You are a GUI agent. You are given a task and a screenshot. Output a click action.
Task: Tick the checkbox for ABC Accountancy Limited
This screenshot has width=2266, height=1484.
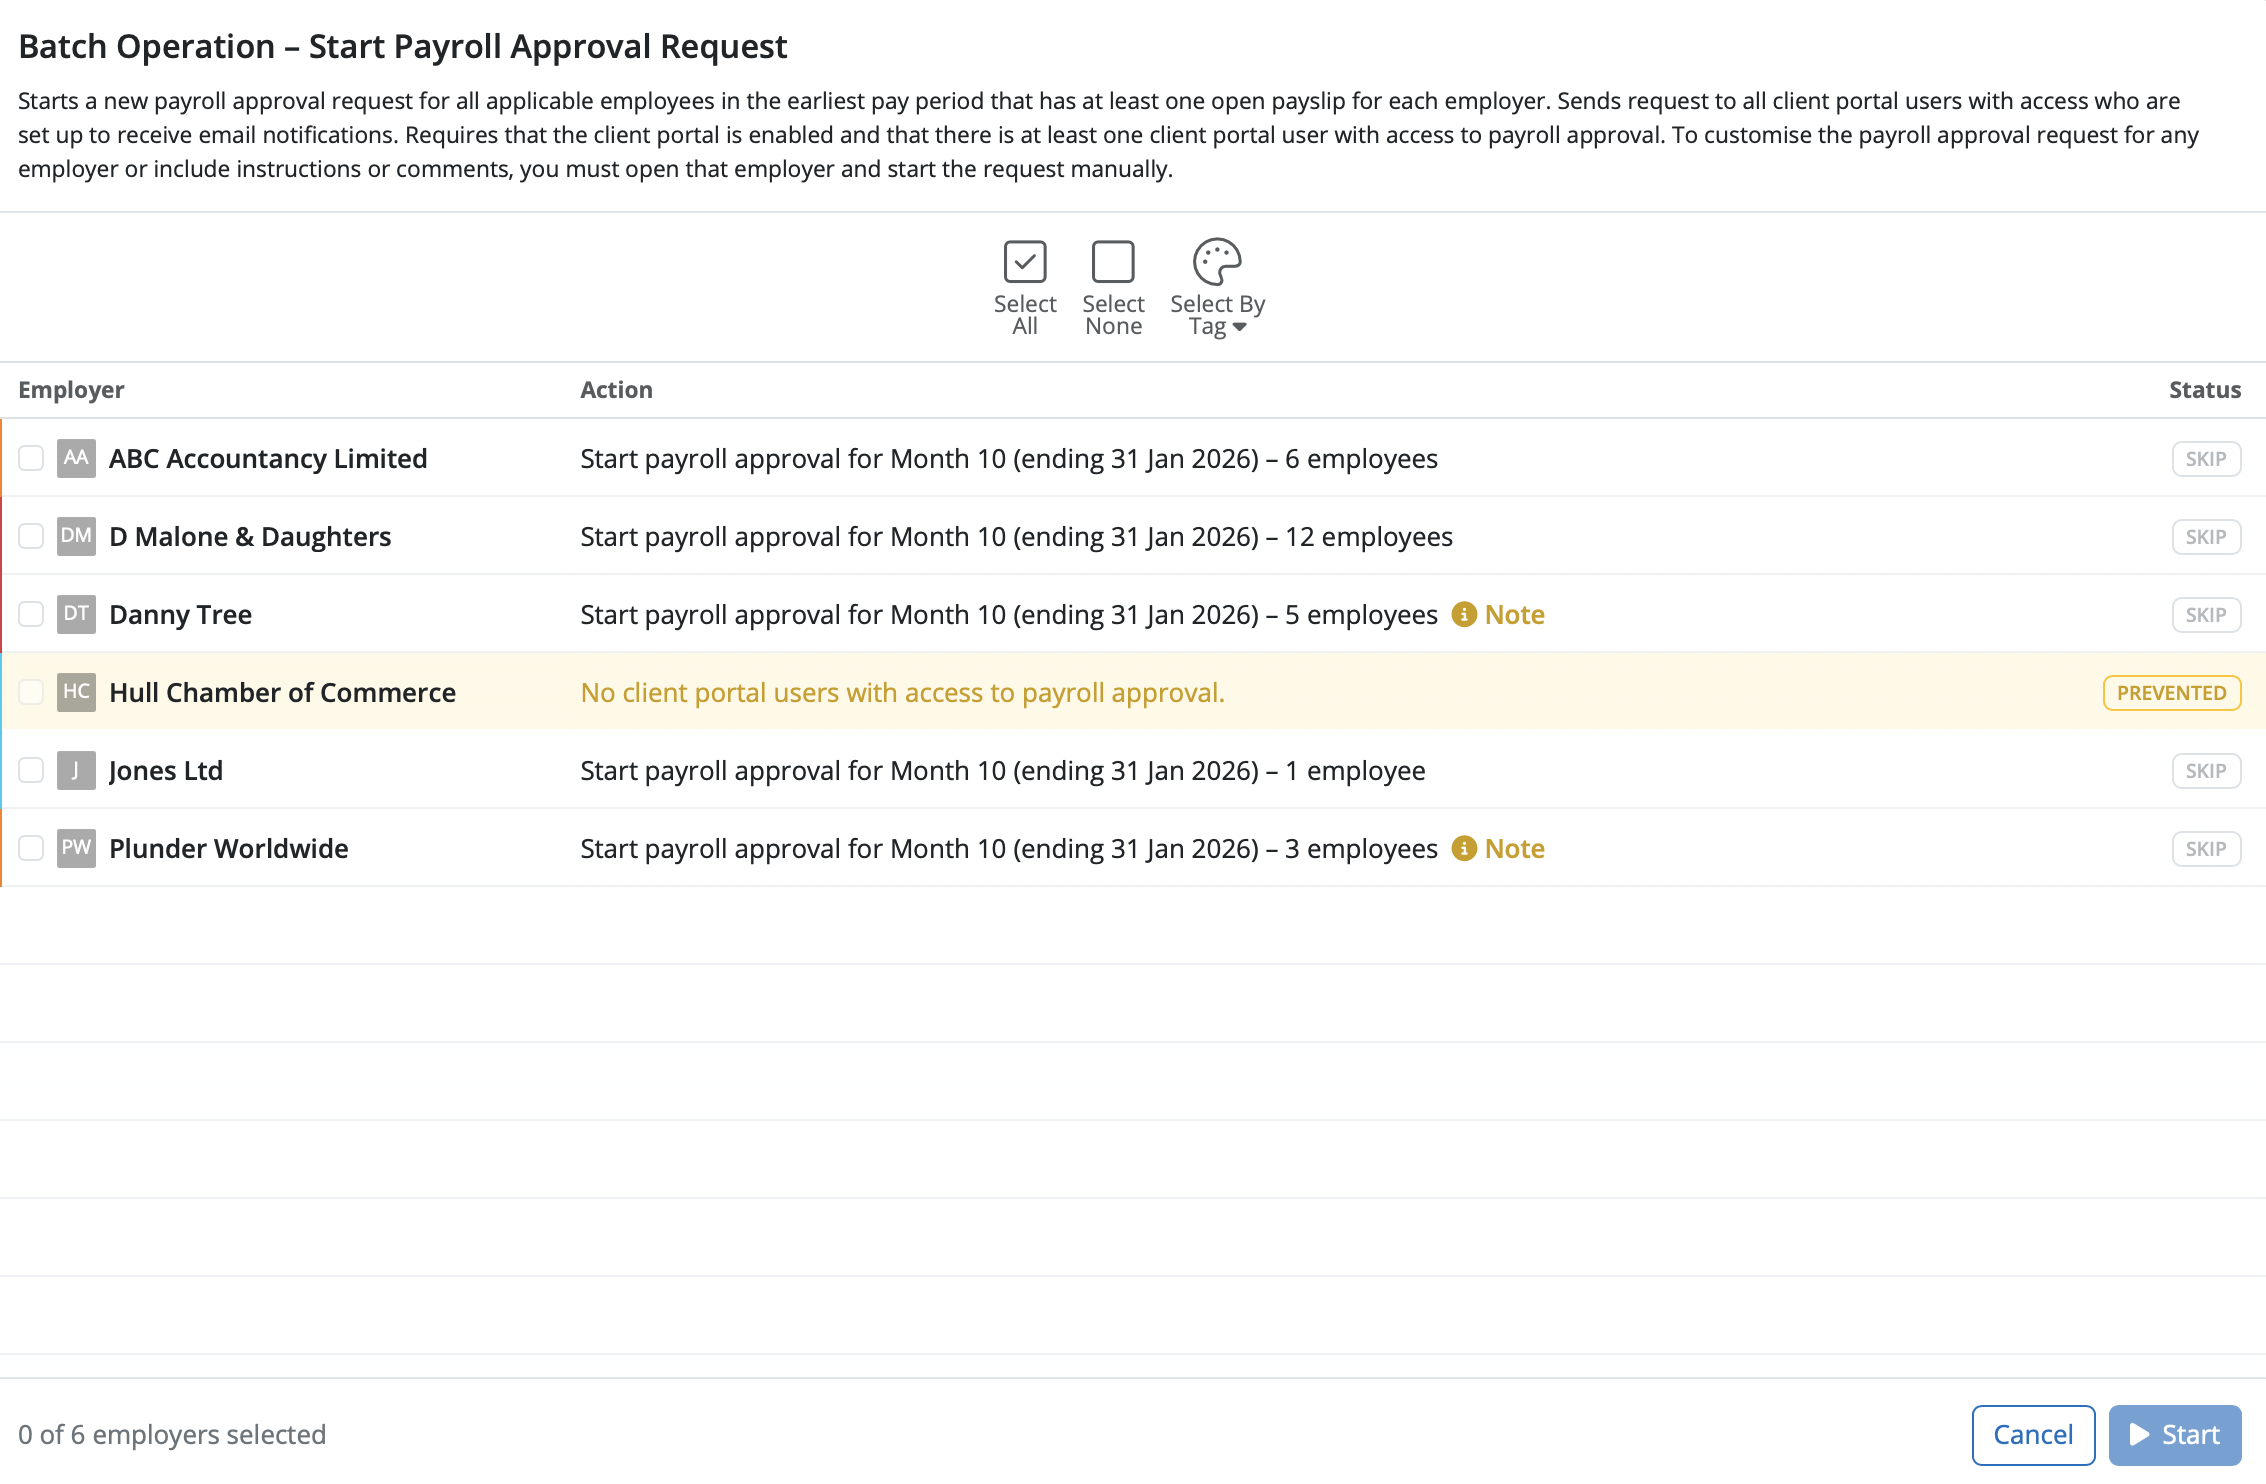(x=31, y=458)
